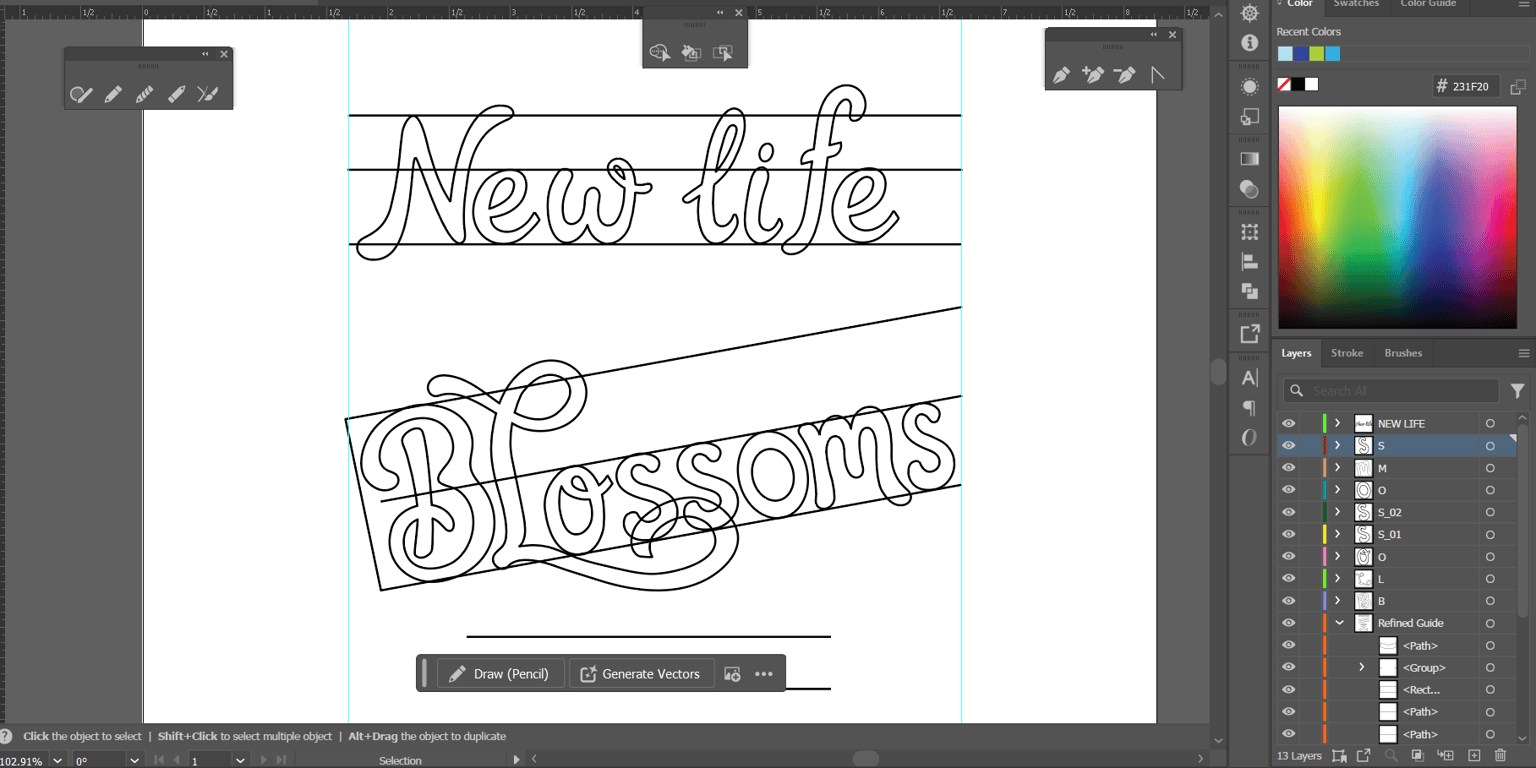Open the Paragraph panel icon

tap(1249, 408)
